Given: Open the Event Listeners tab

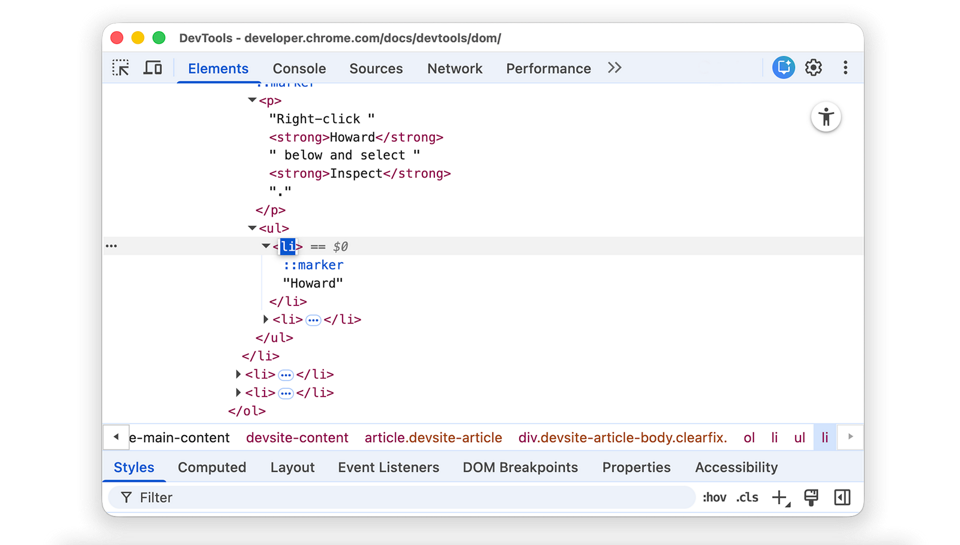Looking at the screenshot, I should (x=389, y=467).
